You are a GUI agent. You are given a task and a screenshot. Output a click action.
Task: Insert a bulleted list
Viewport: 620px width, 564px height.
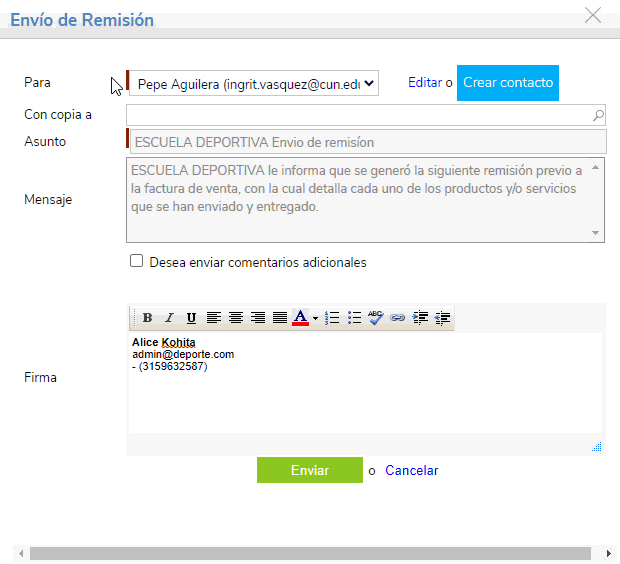(x=354, y=318)
